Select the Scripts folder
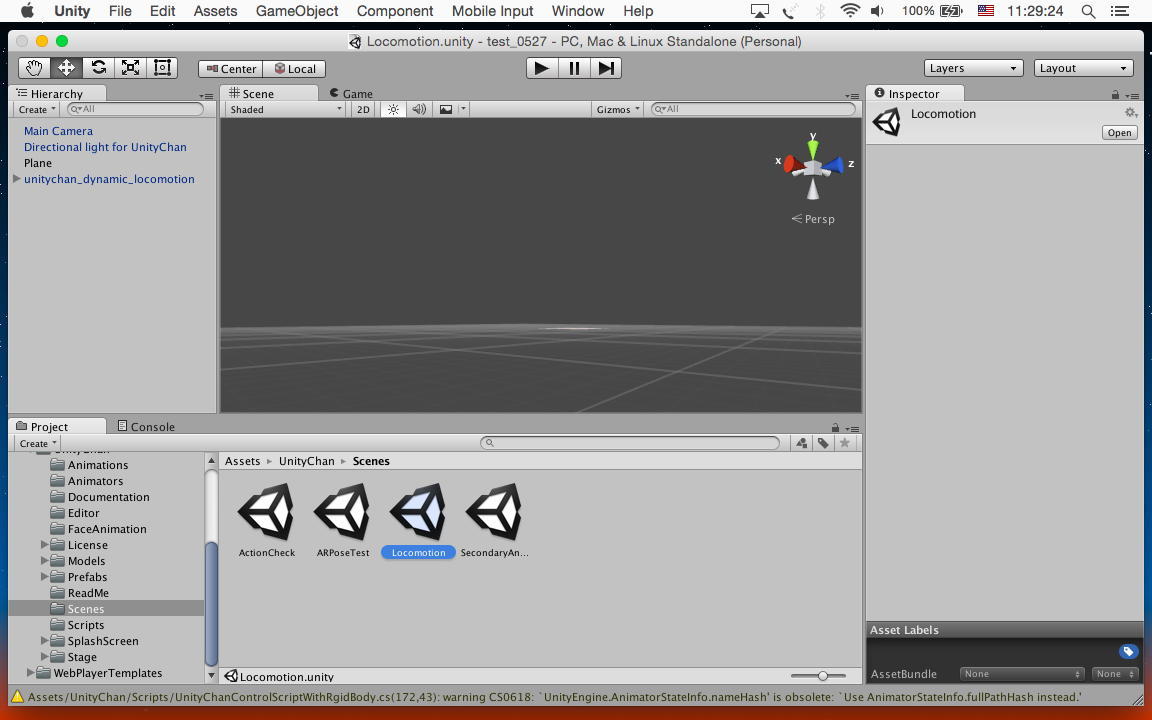Image resolution: width=1152 pixels, height=720 pixels. pyautogui.click(x=85, y=625)
